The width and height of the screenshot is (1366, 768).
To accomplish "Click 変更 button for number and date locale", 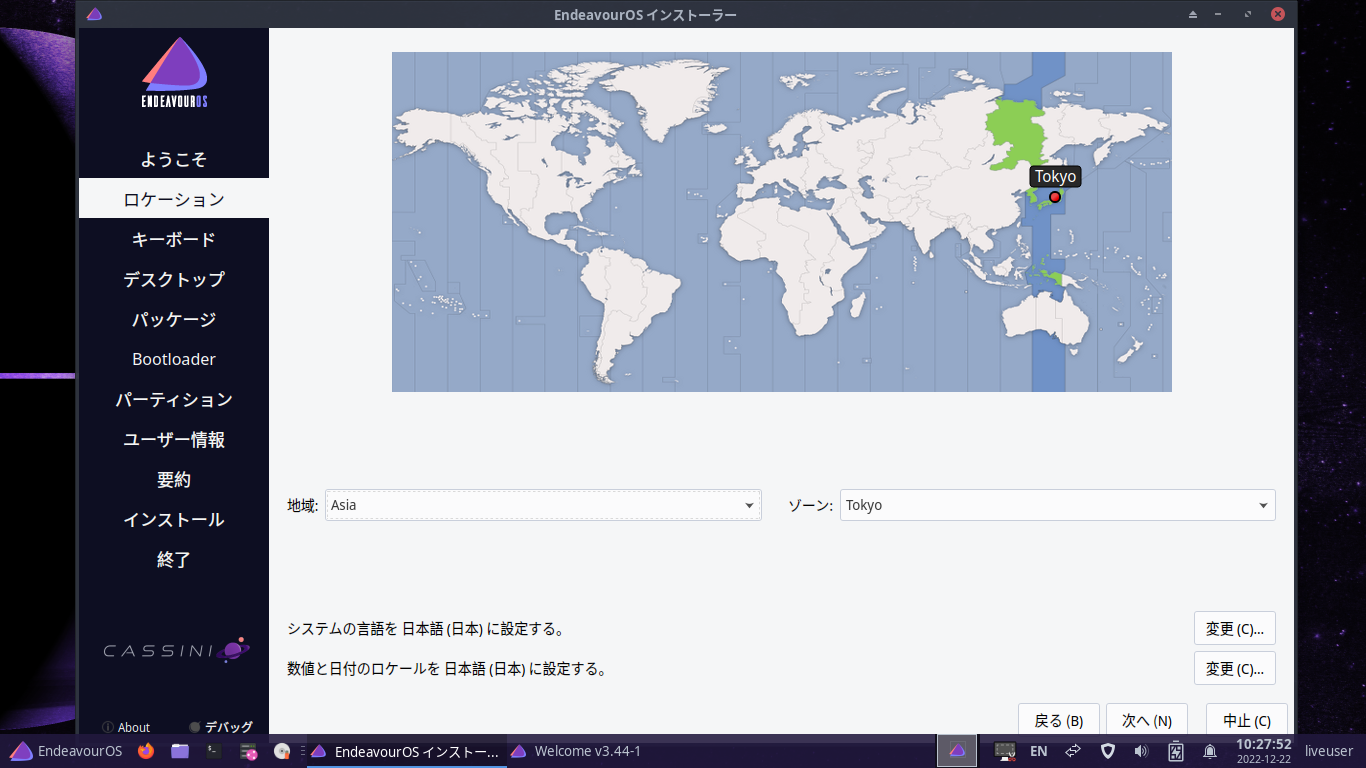I will click(1235, 668).
